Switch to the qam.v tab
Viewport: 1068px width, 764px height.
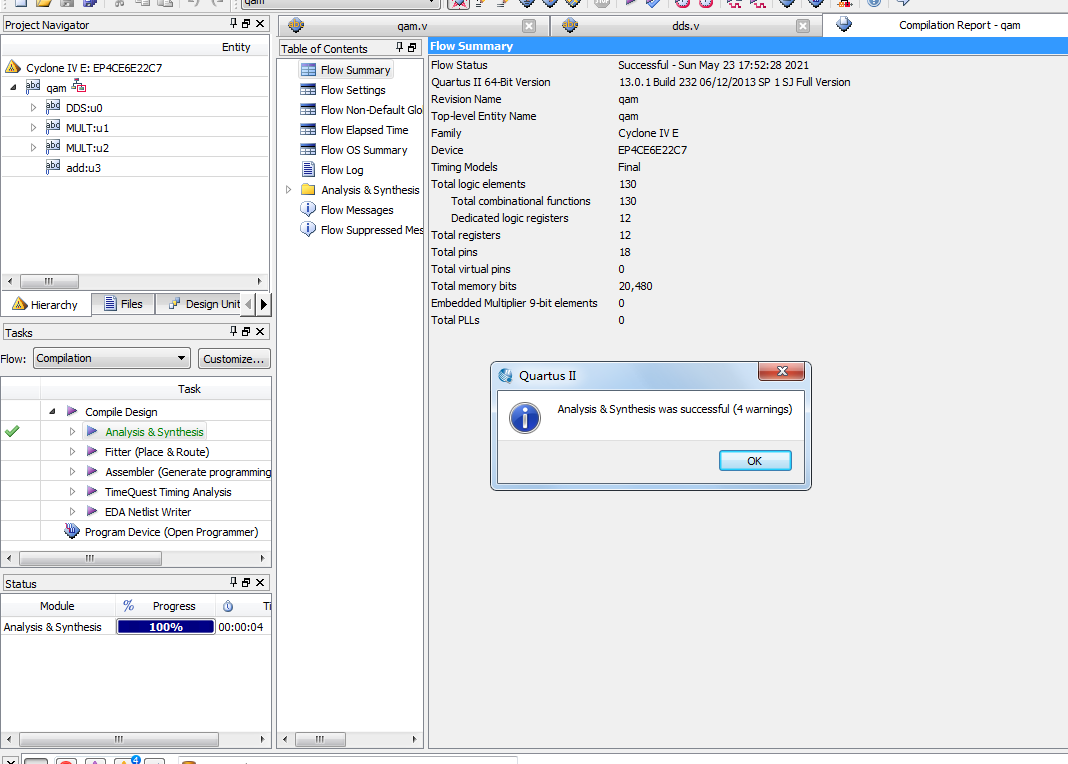pyautogui.click(x=412, y=26)
